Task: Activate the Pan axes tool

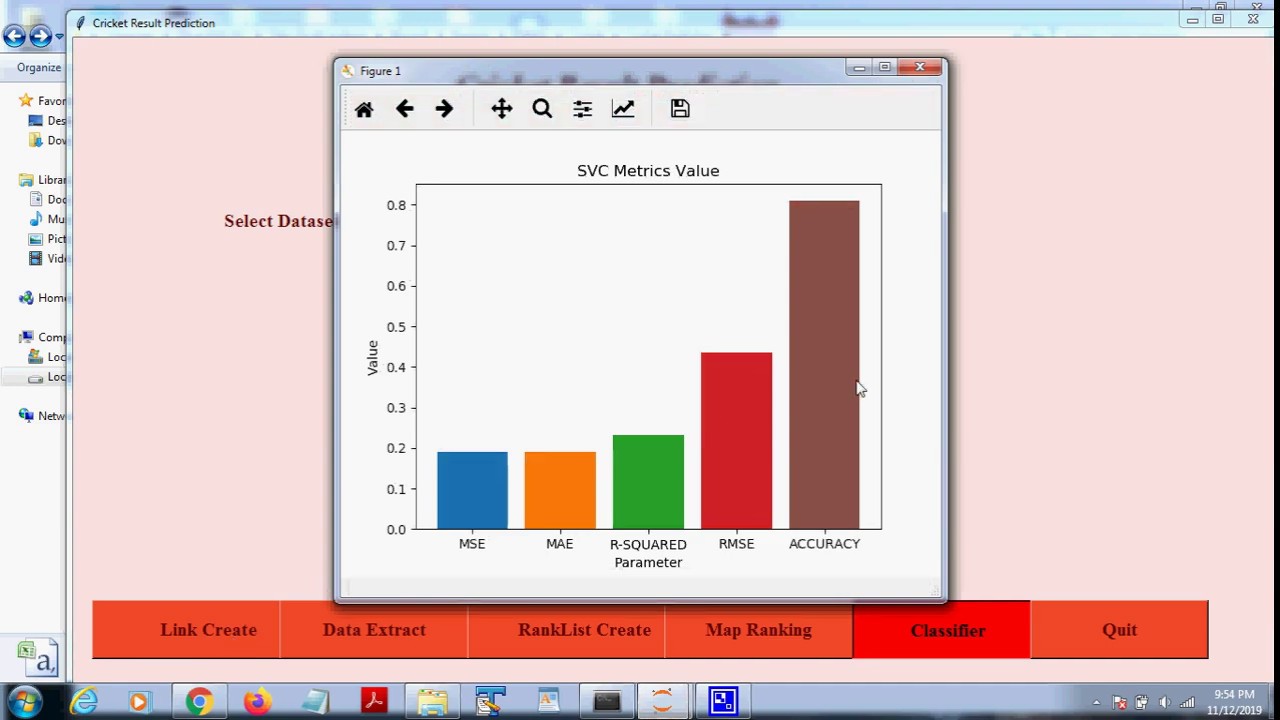Action: click(502, 109)
